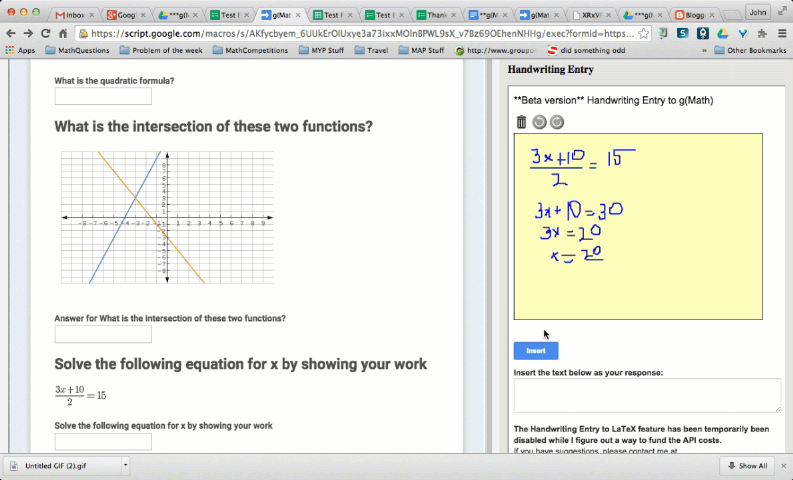Go back with browser back arrow

tap(11, 33)
